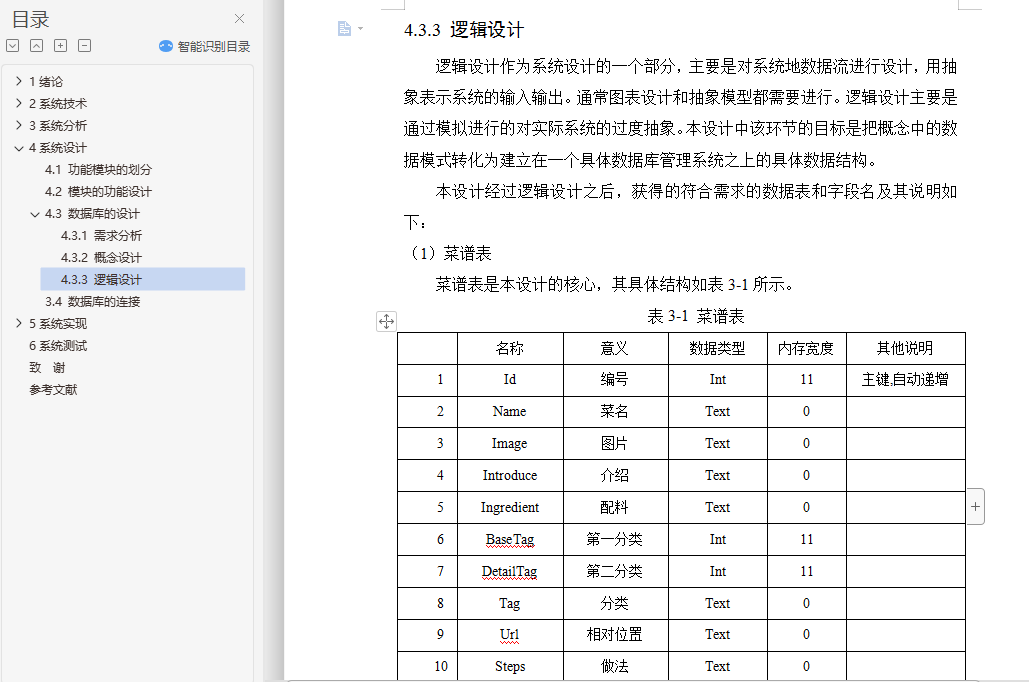Jump to 4.3.1 需求分析 heading
The height and width of the screenshot is (682, 1029).
click(x=101, y=236)
